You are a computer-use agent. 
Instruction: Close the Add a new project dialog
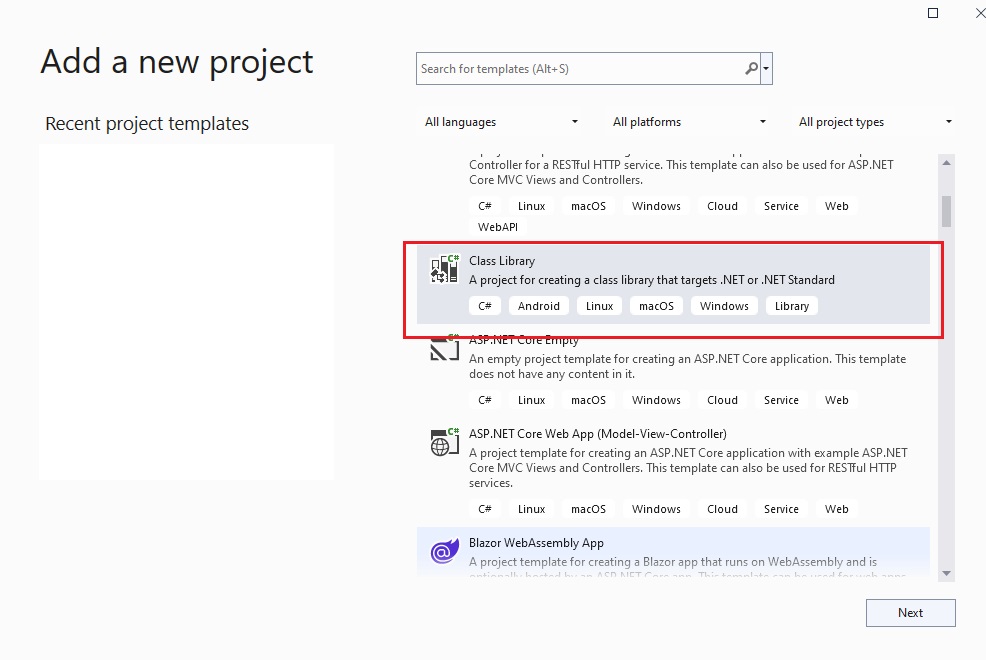tap(980, 13)
